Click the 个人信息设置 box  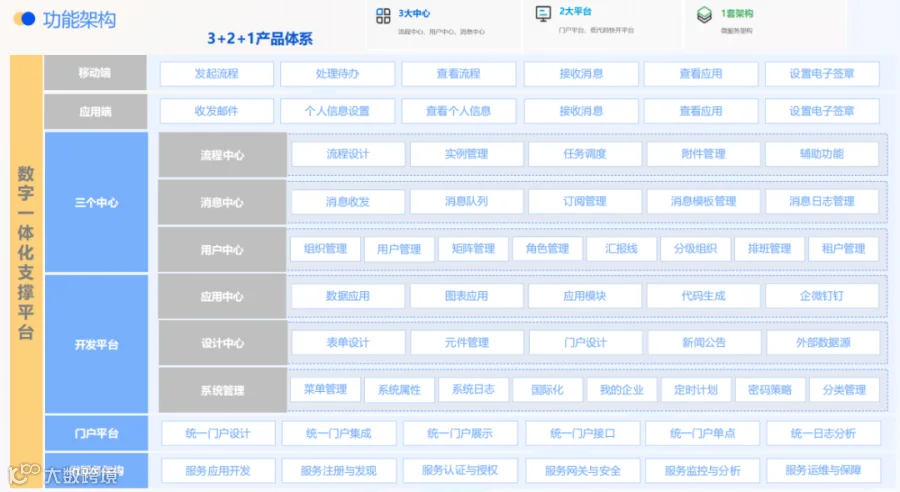338,111
